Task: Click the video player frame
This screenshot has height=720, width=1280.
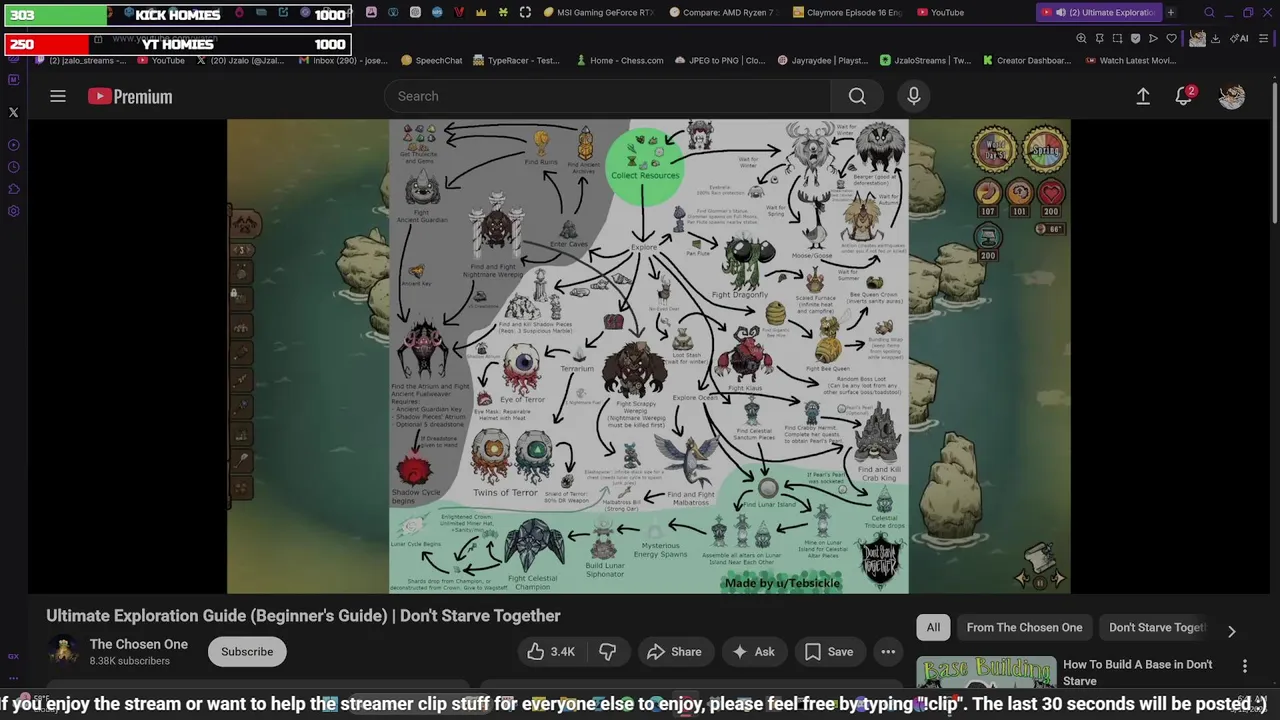Action: pyautogui.click(x=648, y=356)
